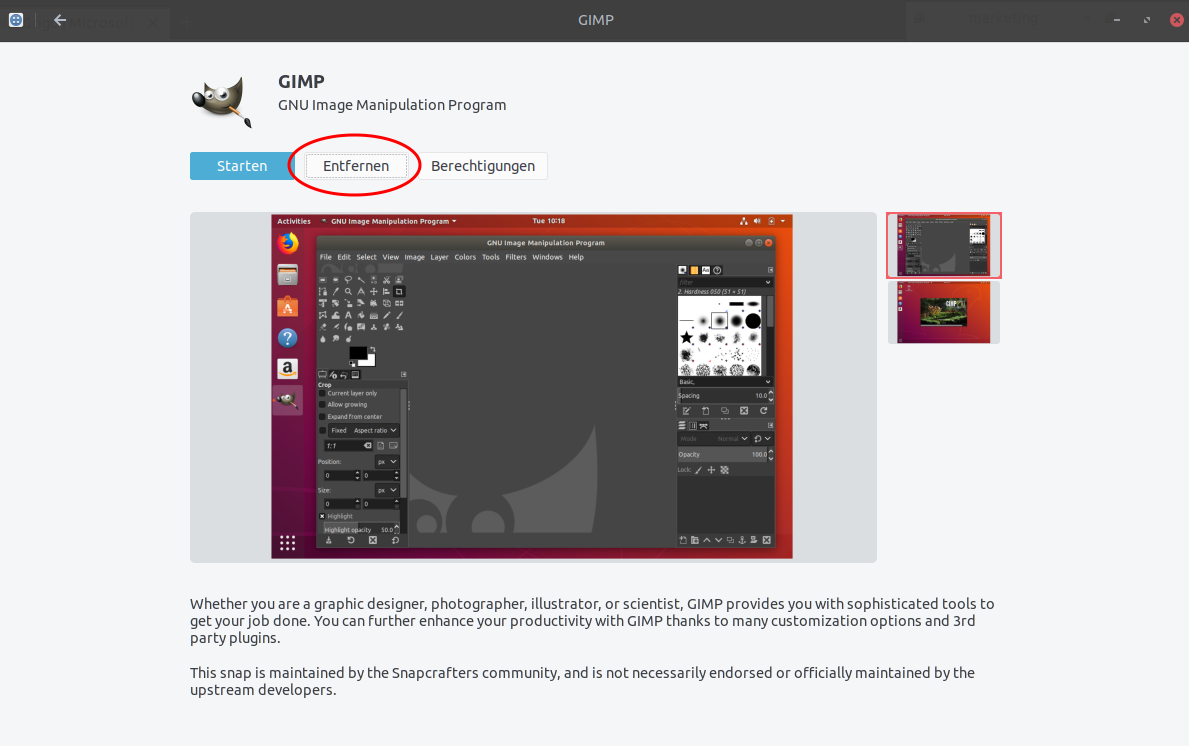
Task: Open the large GIMP screenshot preview
Action: 533,387
